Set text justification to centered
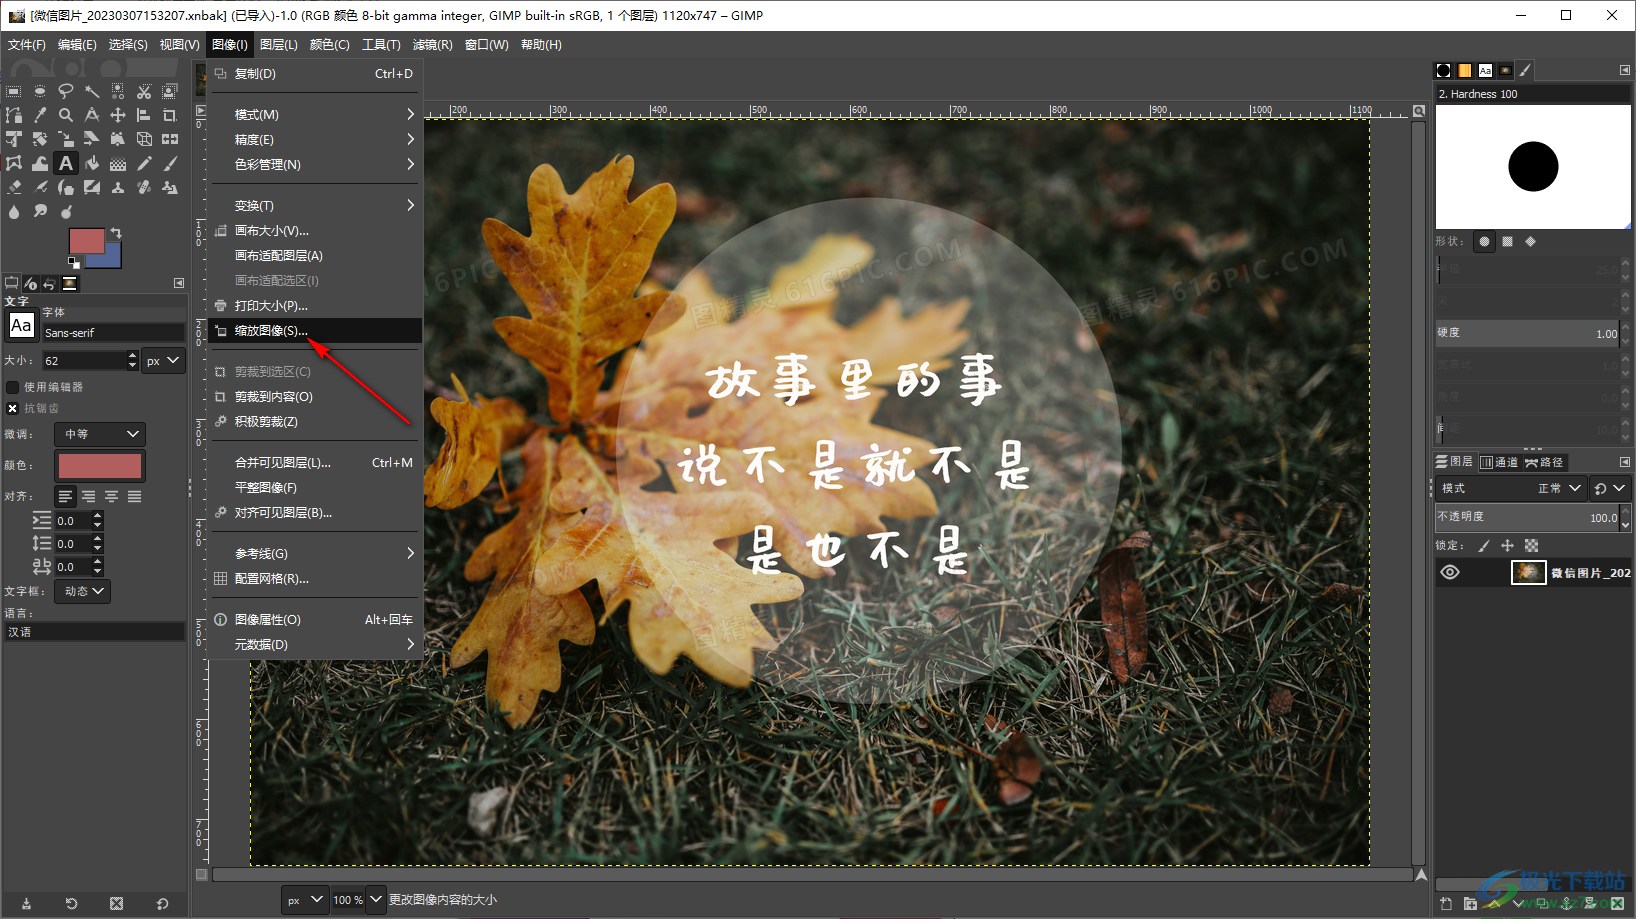 pos(111,497)
